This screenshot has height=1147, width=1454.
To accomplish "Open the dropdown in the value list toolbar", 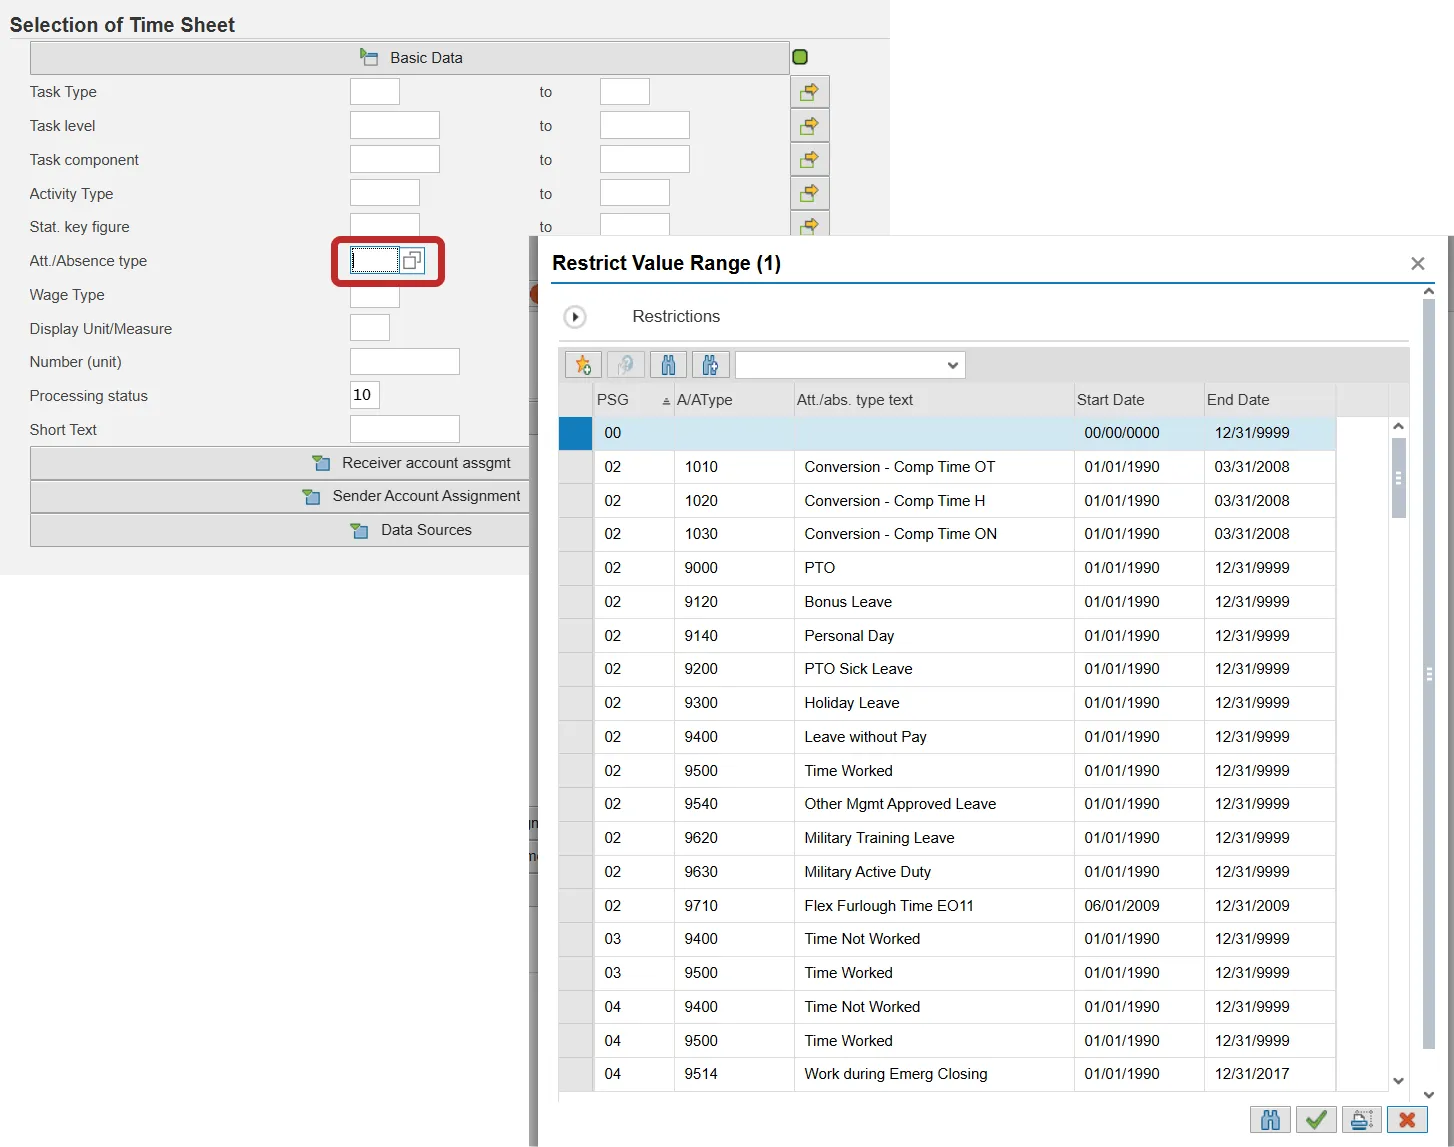I will (849, 365).
